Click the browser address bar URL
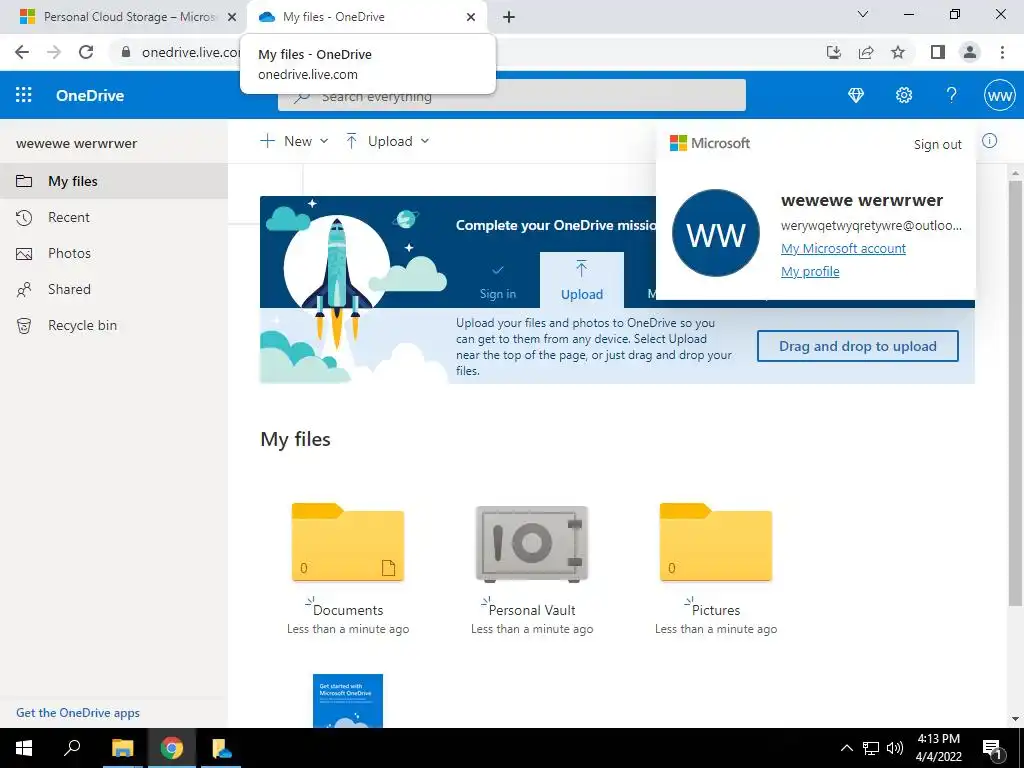Viewport: 1024px width, 768px height. [191, 52]
